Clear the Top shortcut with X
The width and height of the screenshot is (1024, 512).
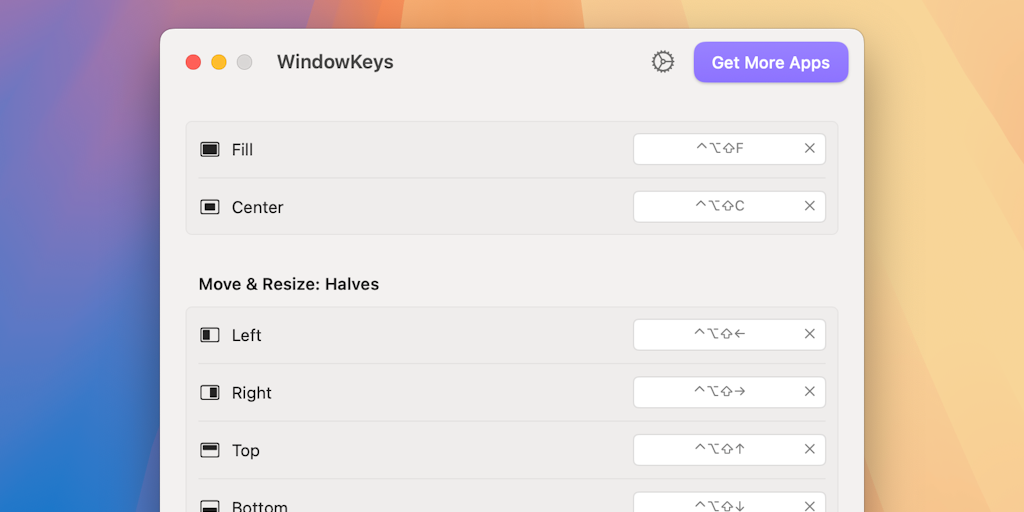coord(810,449)
